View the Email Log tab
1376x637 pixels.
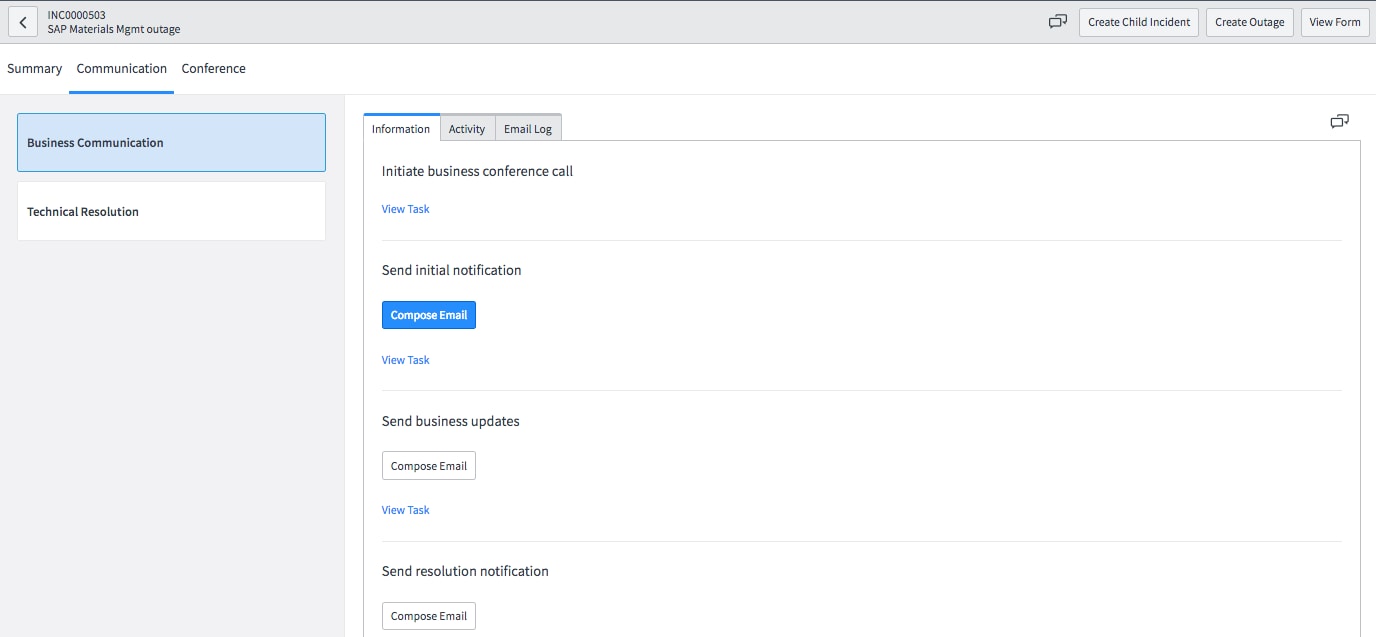(528, 128)
